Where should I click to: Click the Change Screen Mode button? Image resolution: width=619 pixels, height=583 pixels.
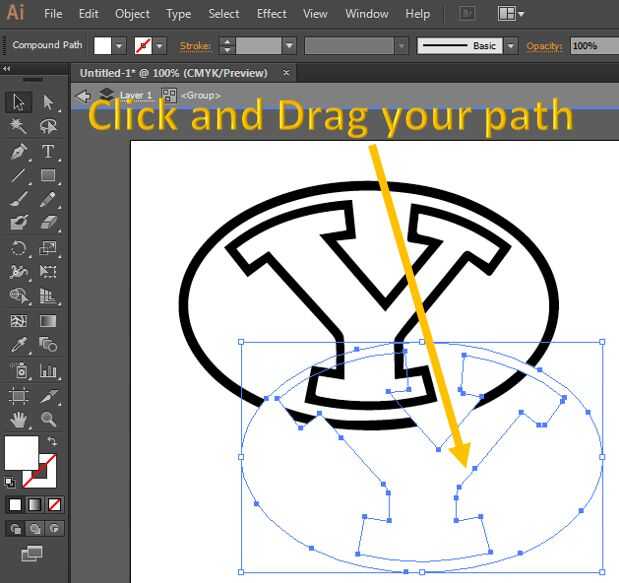pyautogui.click(x=32, y=553)
